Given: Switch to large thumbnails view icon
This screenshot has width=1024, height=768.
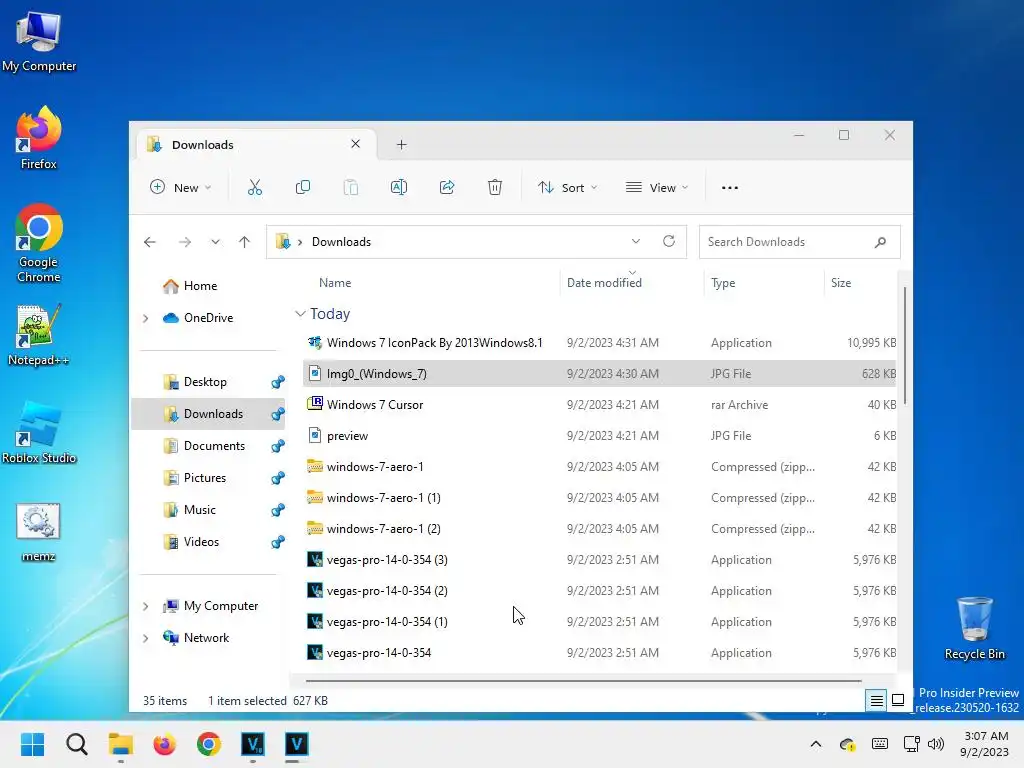Looking at the screenshot, I should pyautogui.click(x=898, y=700).
